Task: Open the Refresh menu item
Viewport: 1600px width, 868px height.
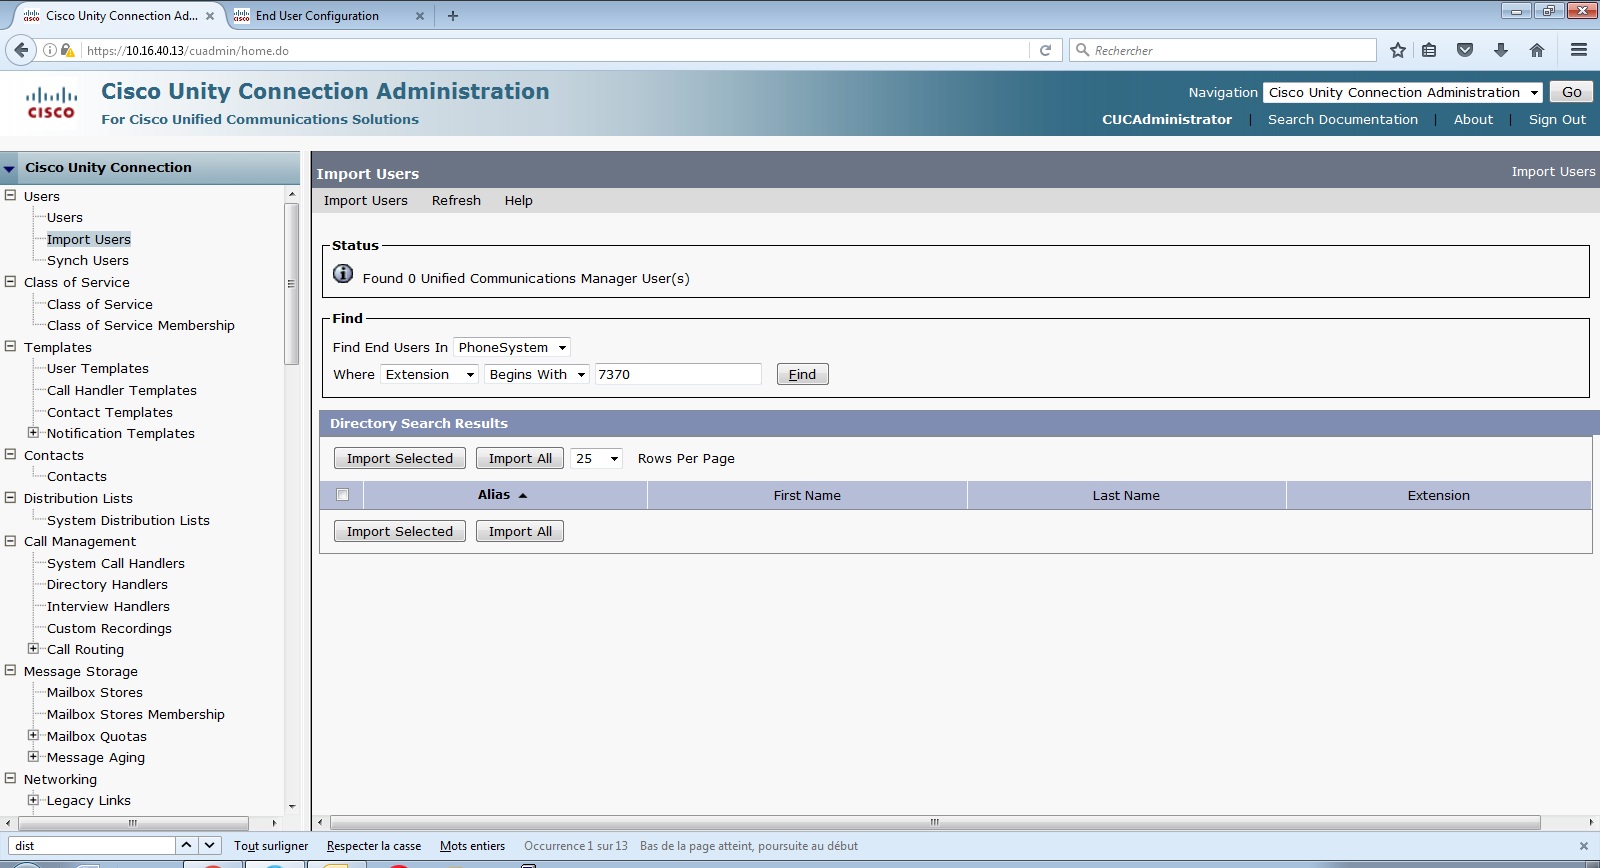Action: 456,200
